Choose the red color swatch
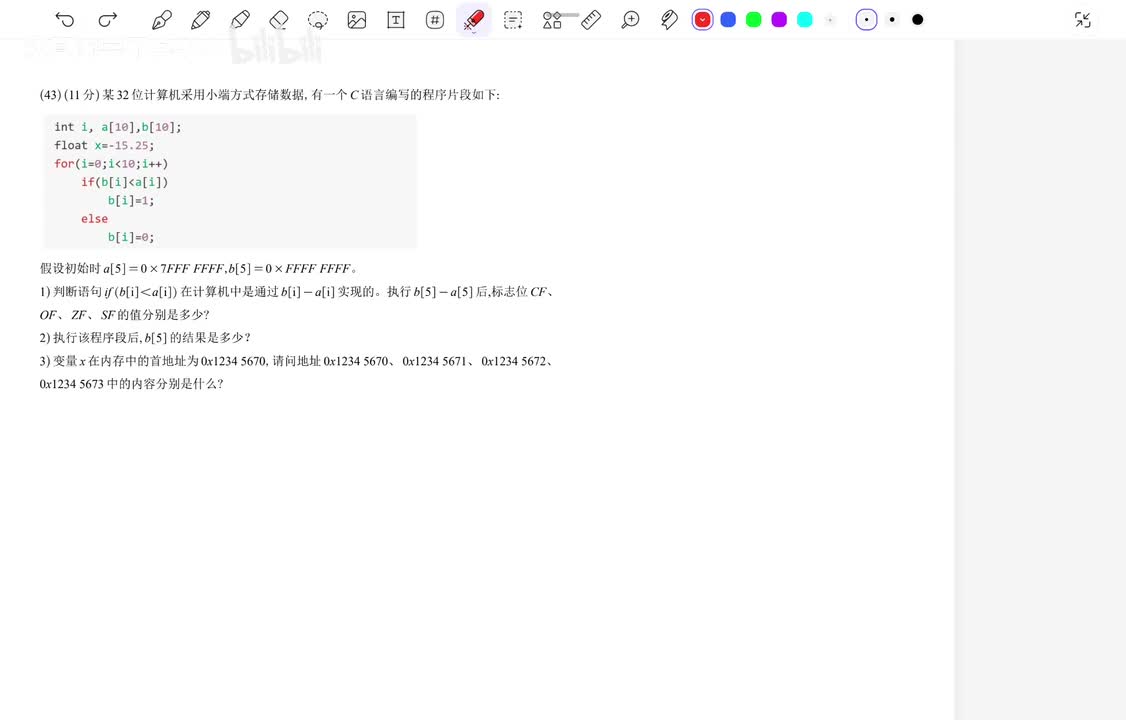1126x720 pixels. pyautogui.click(x=702, y=19)
